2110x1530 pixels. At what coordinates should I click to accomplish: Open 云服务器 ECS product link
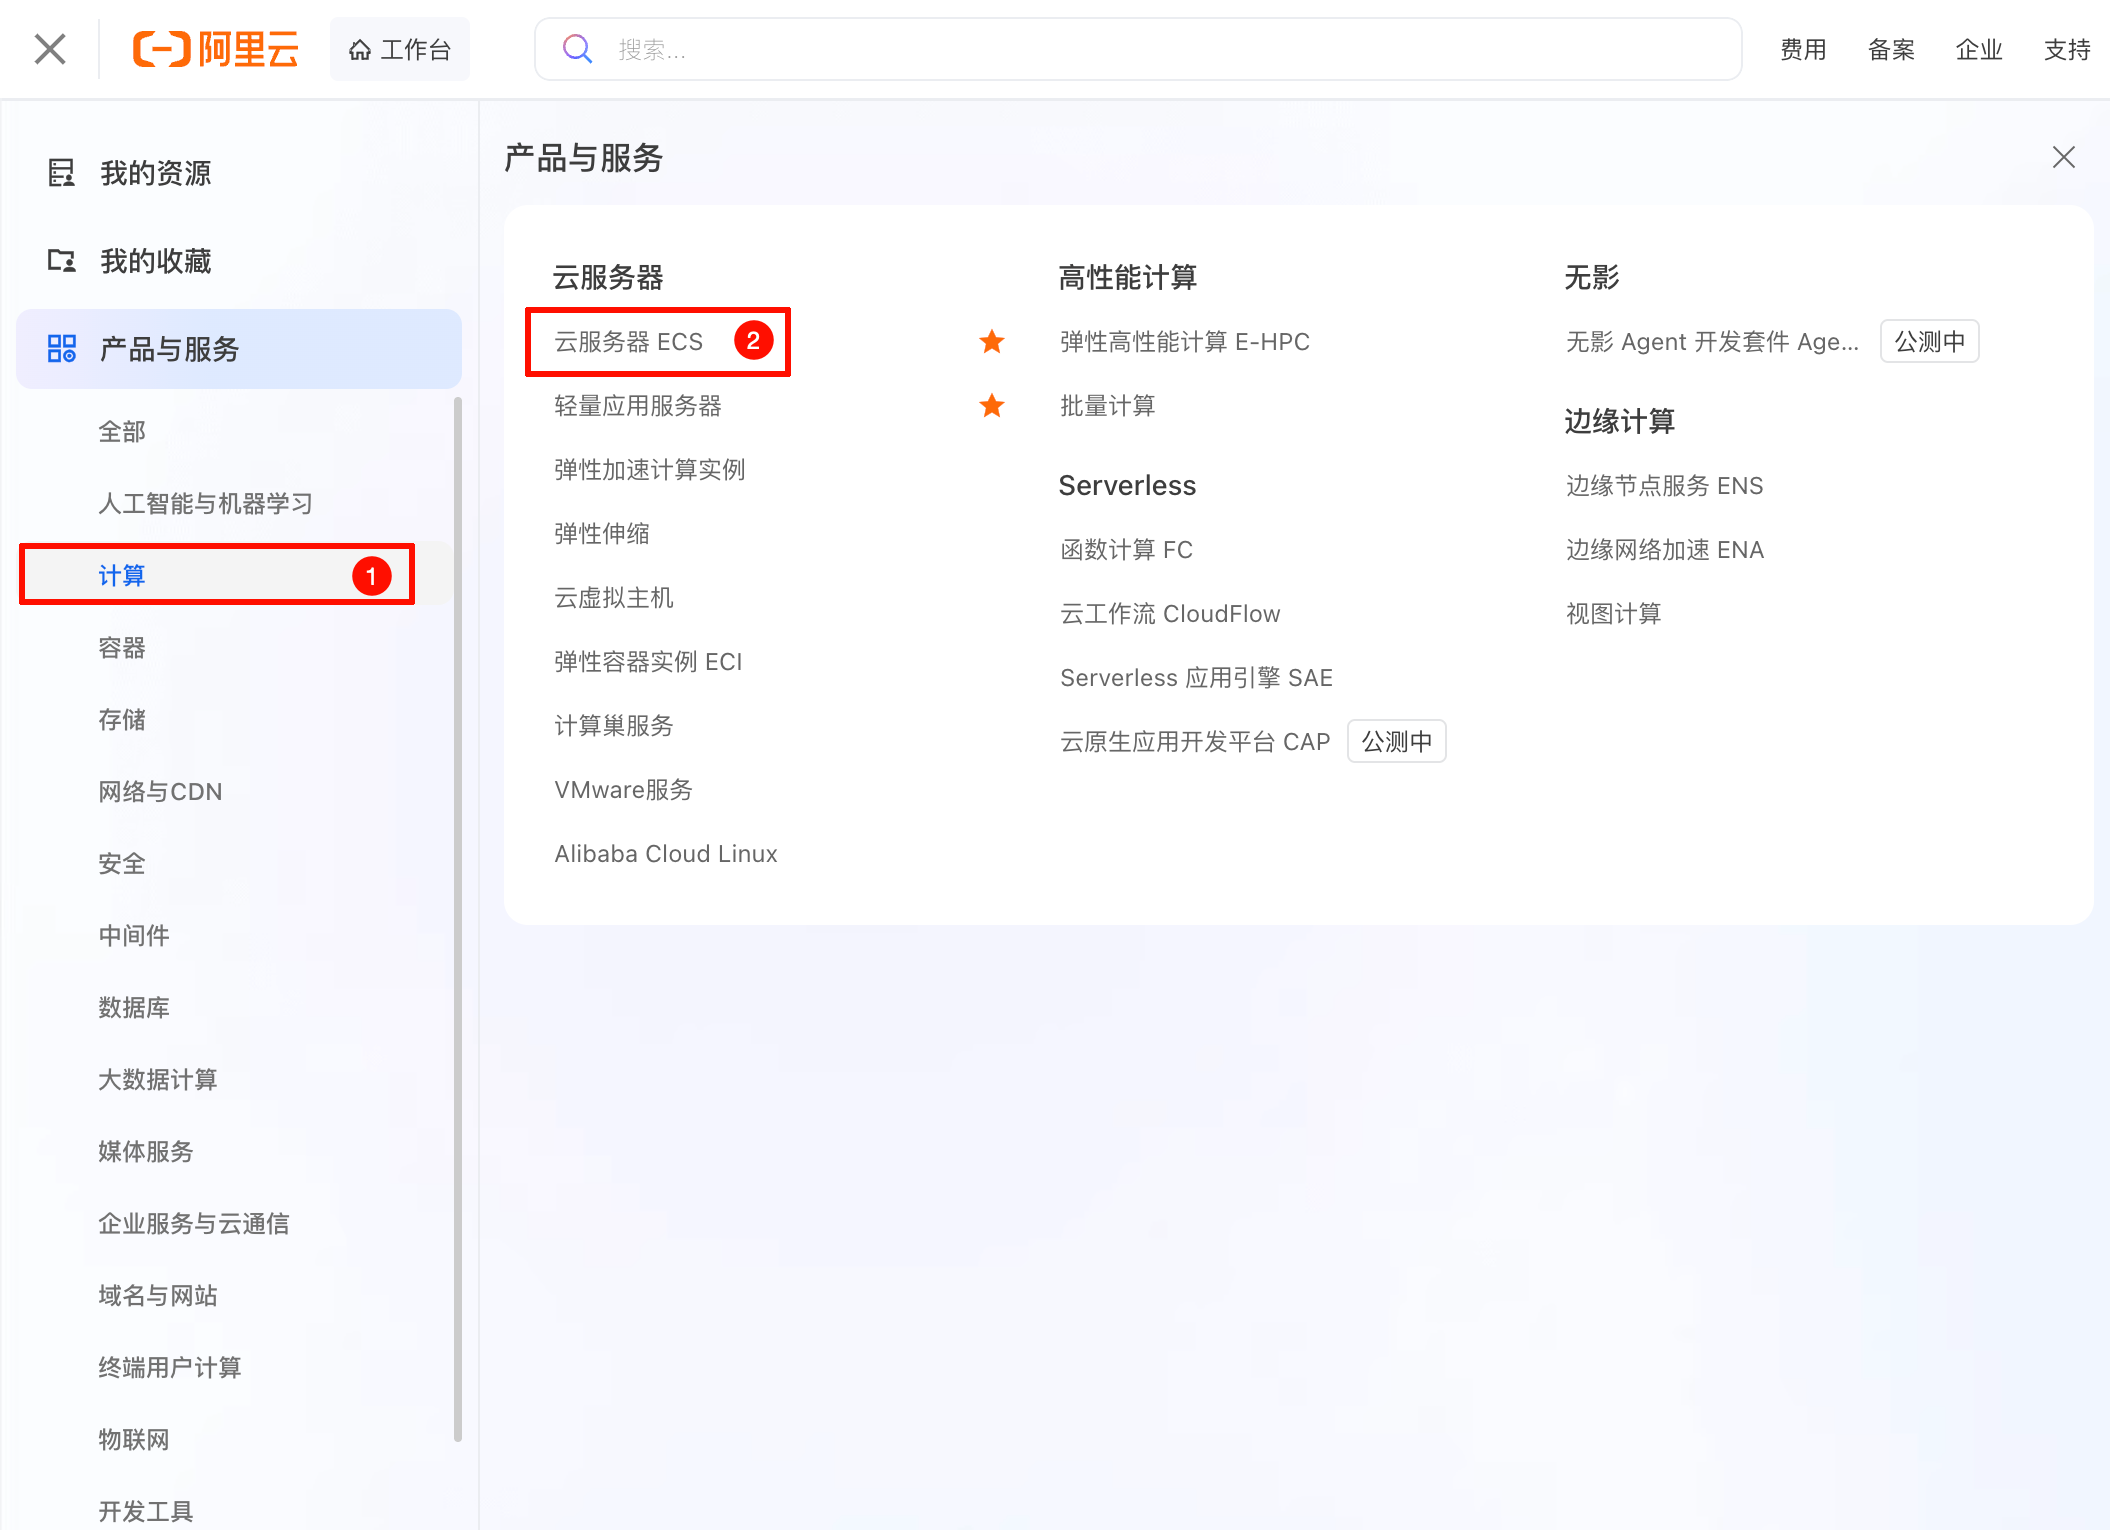point(628,342)
